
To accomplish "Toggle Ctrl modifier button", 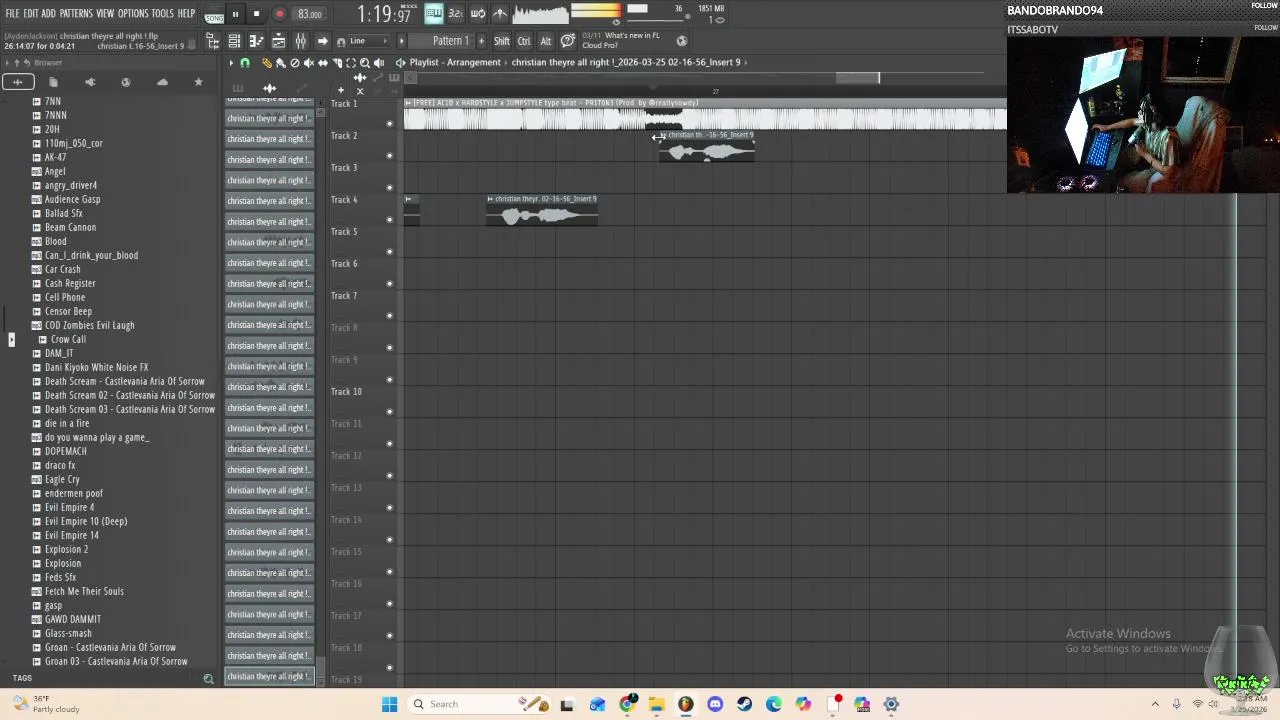I will coord(524,41).
